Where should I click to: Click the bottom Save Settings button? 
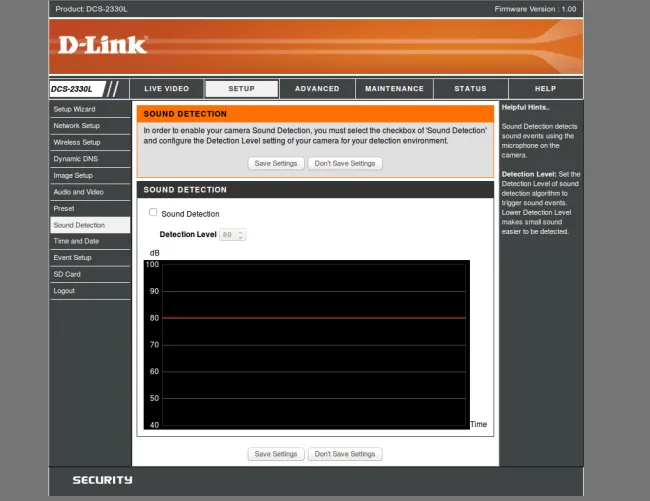[x=276, y=454]
